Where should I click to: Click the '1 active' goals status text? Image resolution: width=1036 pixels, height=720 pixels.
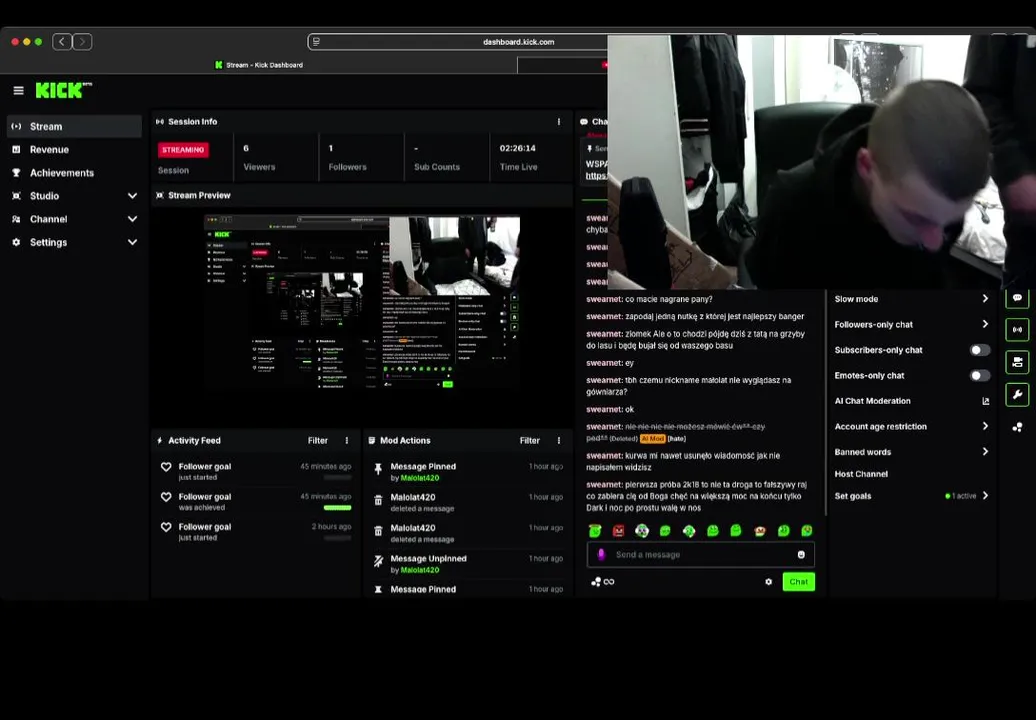click(x=961, y=496)
